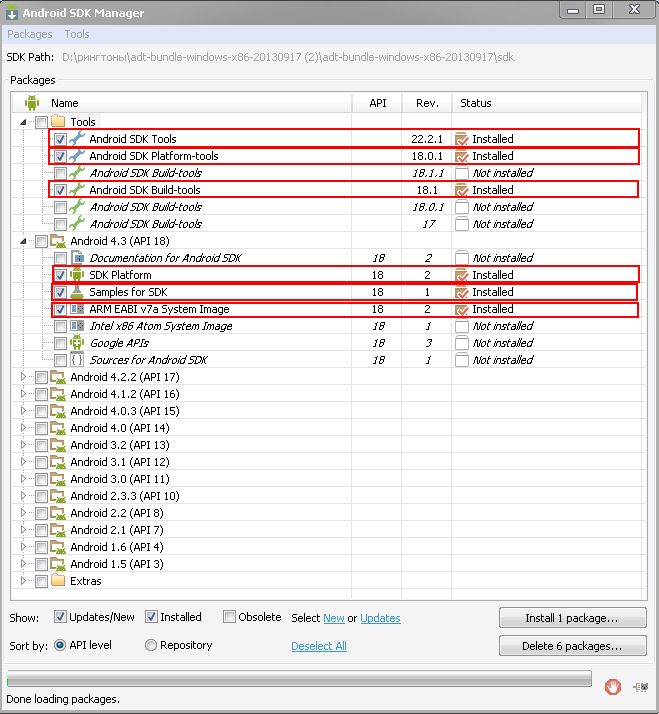Select sort by Repository radio button
The height and width of the screenshot is (714, 659).
tap(151, 645)
